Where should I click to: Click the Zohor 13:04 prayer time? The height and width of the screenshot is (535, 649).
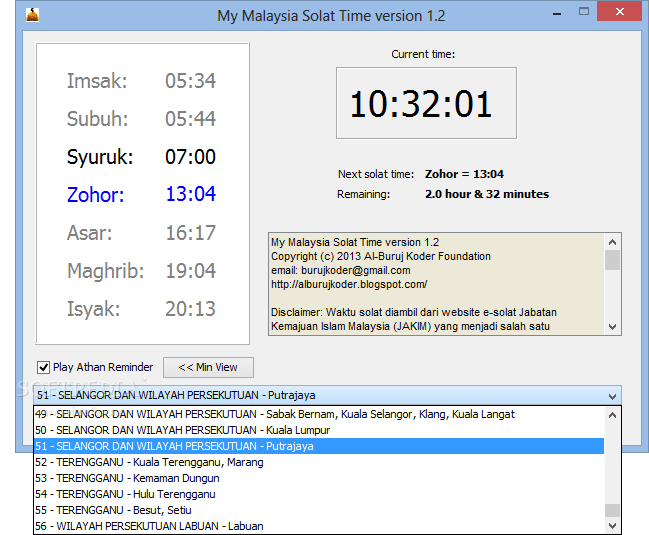(x=142, y=194)
